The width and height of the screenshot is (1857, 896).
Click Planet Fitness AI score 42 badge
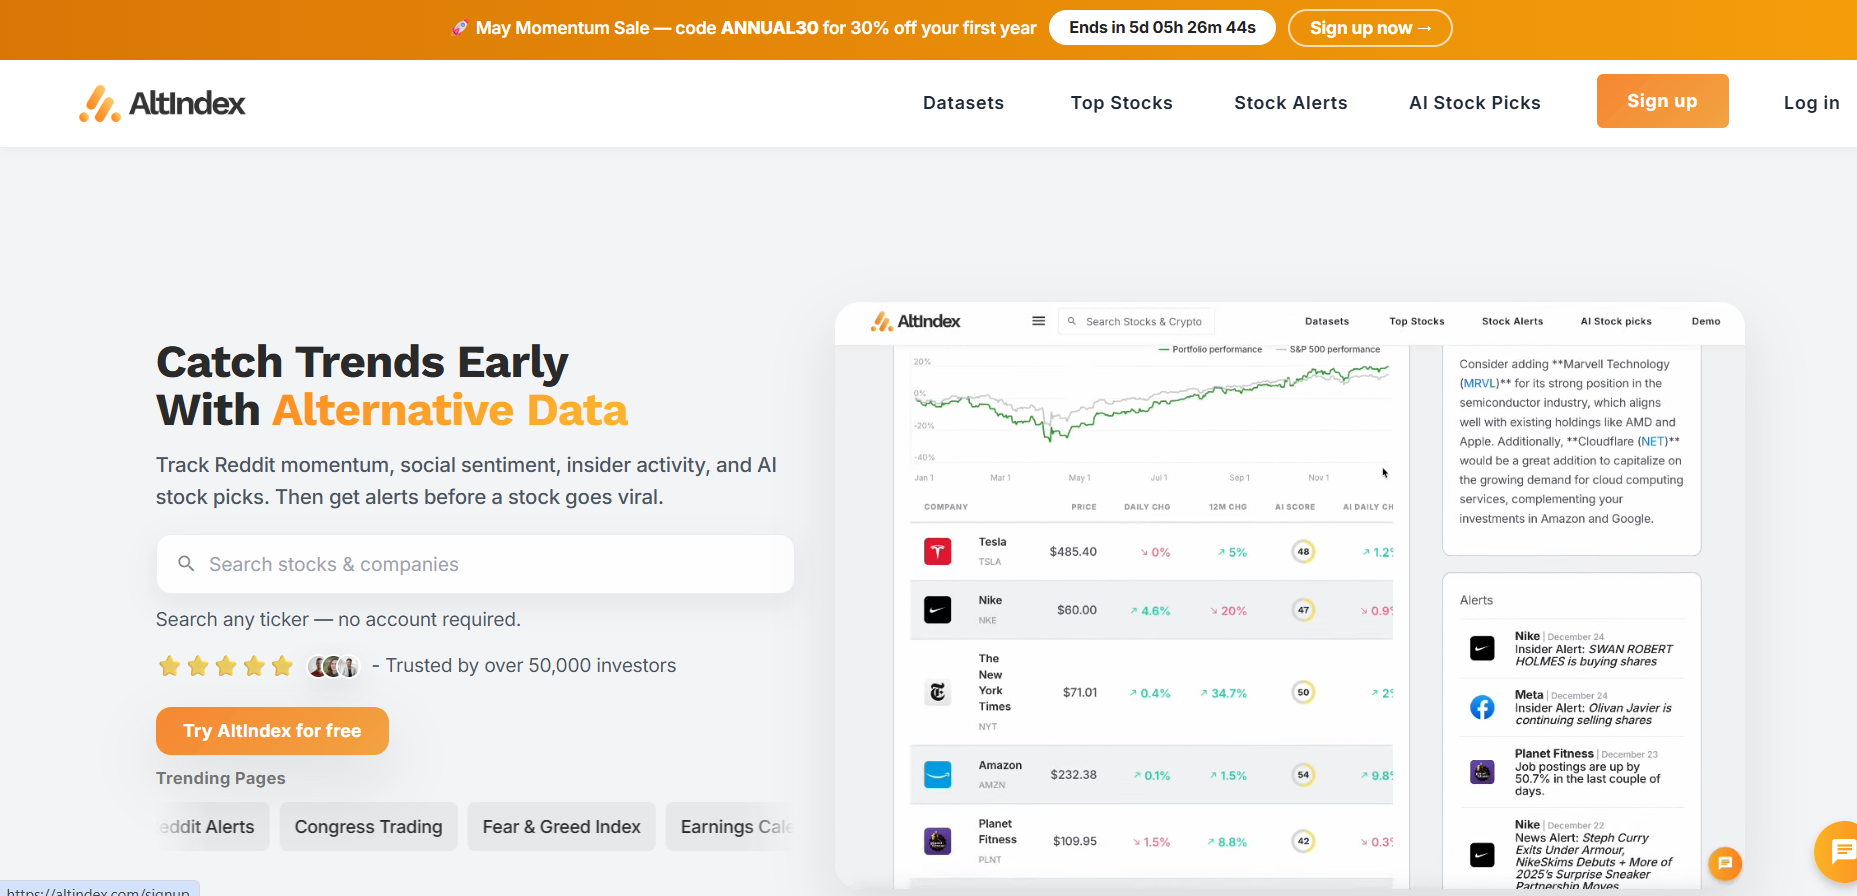[1303, 841]
